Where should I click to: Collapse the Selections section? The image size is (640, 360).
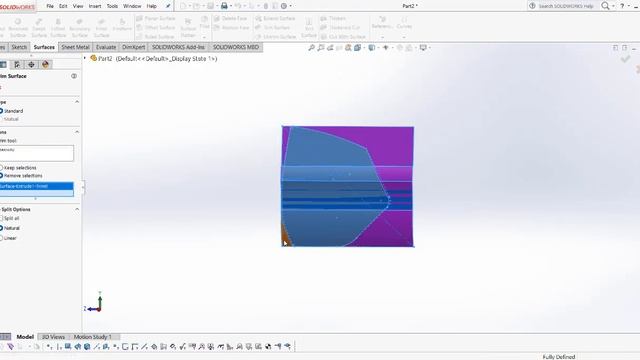click(x=77, y=132)
